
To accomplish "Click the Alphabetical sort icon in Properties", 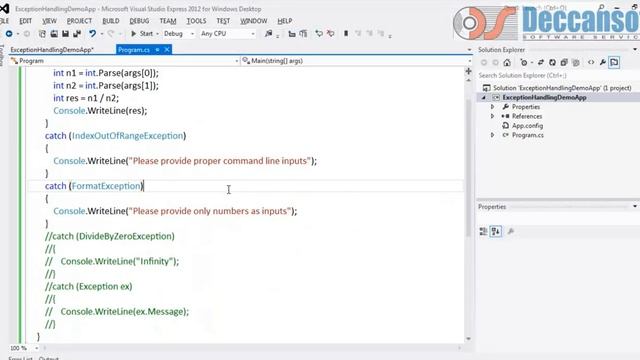I will click(496, 232).
